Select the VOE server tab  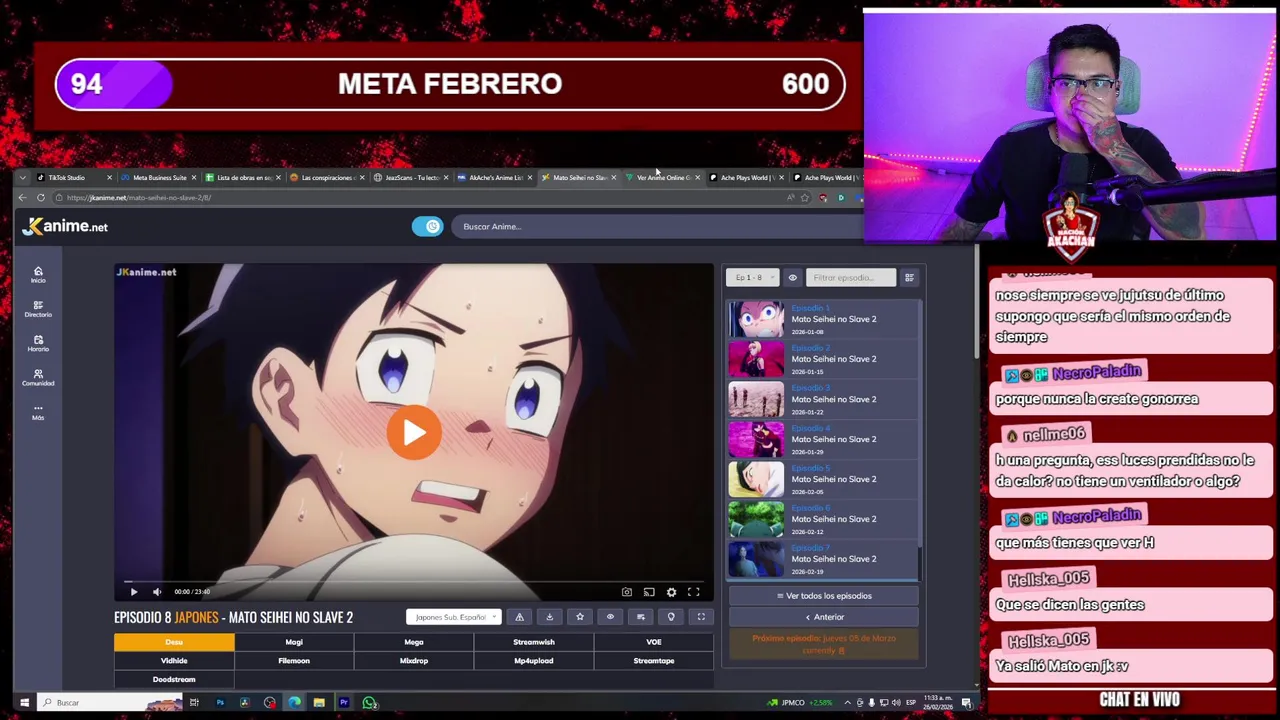654,642
